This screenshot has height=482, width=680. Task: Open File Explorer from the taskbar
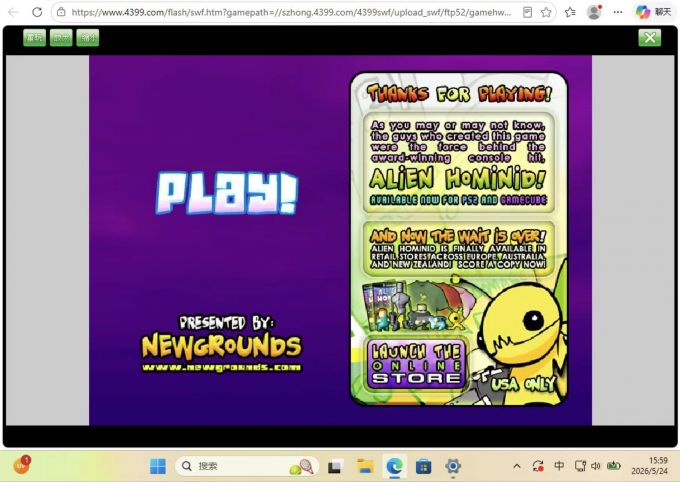tap(365, 466)
